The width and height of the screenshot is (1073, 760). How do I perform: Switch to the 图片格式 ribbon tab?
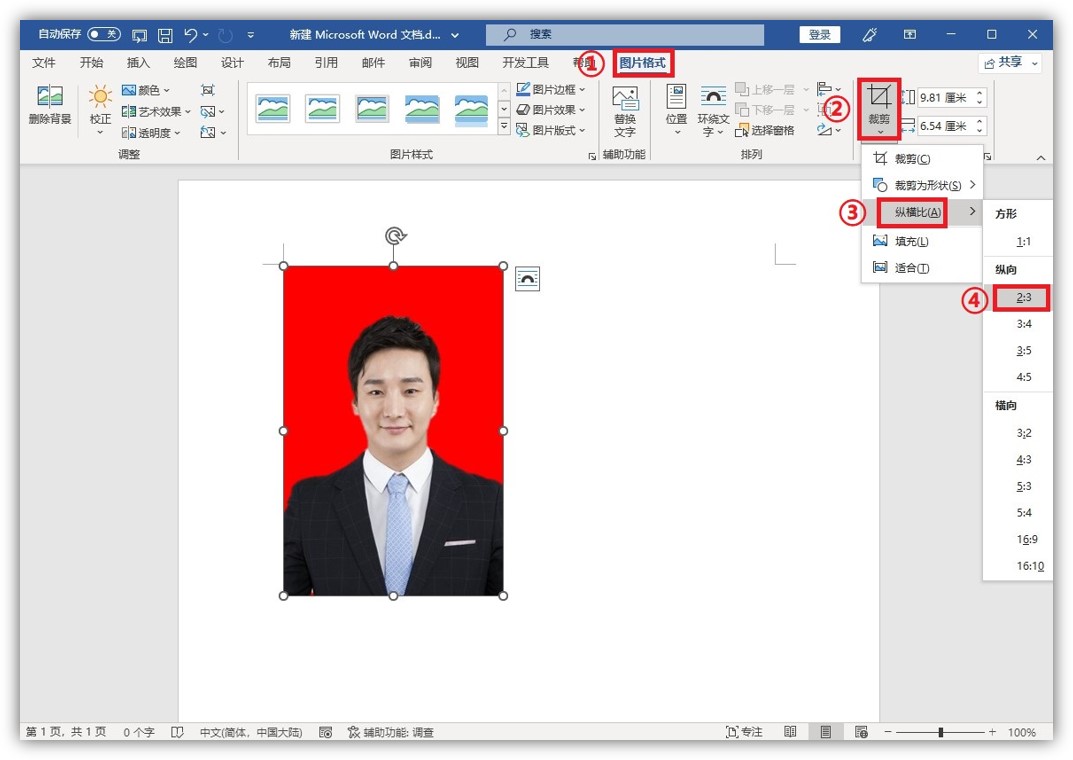pos(644,61)
